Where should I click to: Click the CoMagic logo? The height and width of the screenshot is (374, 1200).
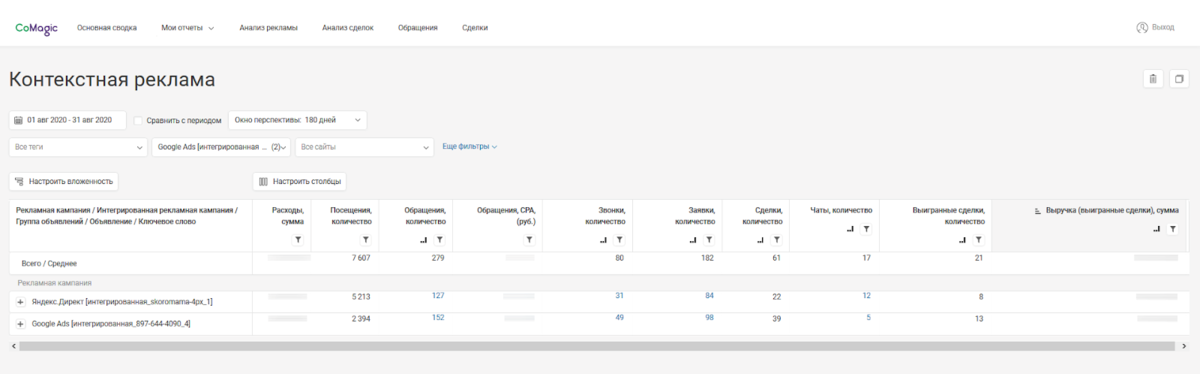pyautogui.click(x=35, y=28)
